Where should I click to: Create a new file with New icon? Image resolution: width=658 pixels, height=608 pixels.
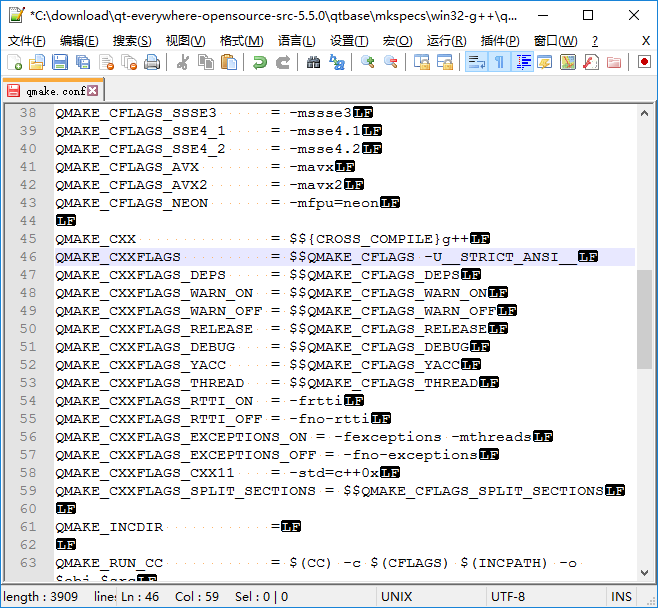tap(15, 63)
